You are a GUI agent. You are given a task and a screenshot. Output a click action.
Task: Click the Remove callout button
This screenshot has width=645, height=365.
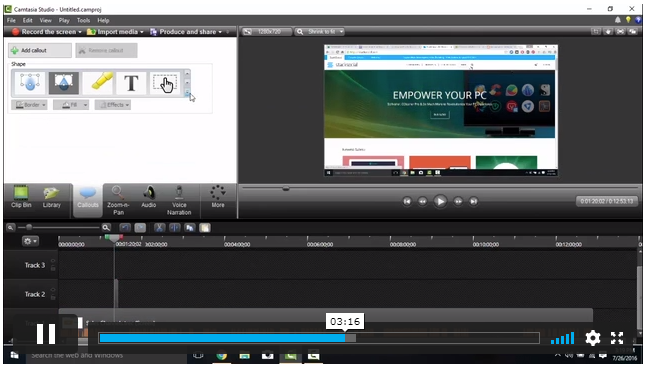pyautogui.click(x=106, y=50)
